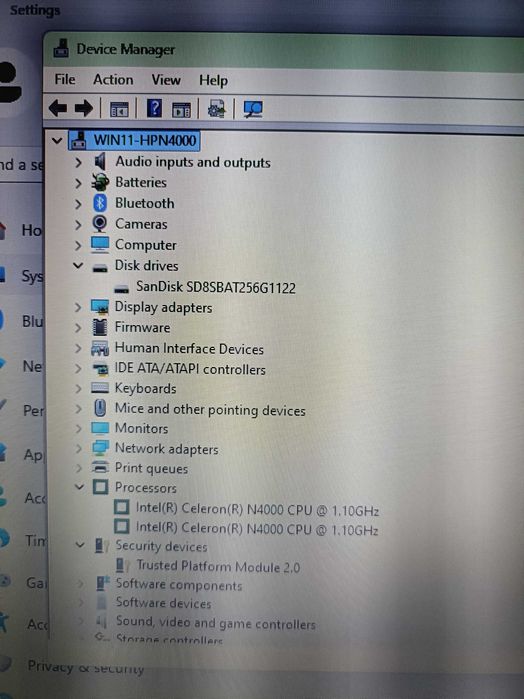This screenshot has height=699, width=524.
Task: Expand Audio inputs and outputs
Action: click(78, 162)
